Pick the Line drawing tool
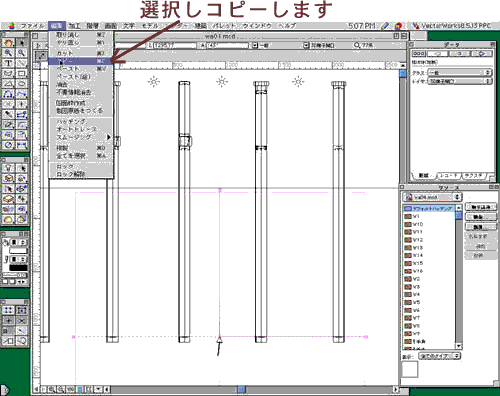The height and width of the screenshot is (396, 500). [21, 63]
